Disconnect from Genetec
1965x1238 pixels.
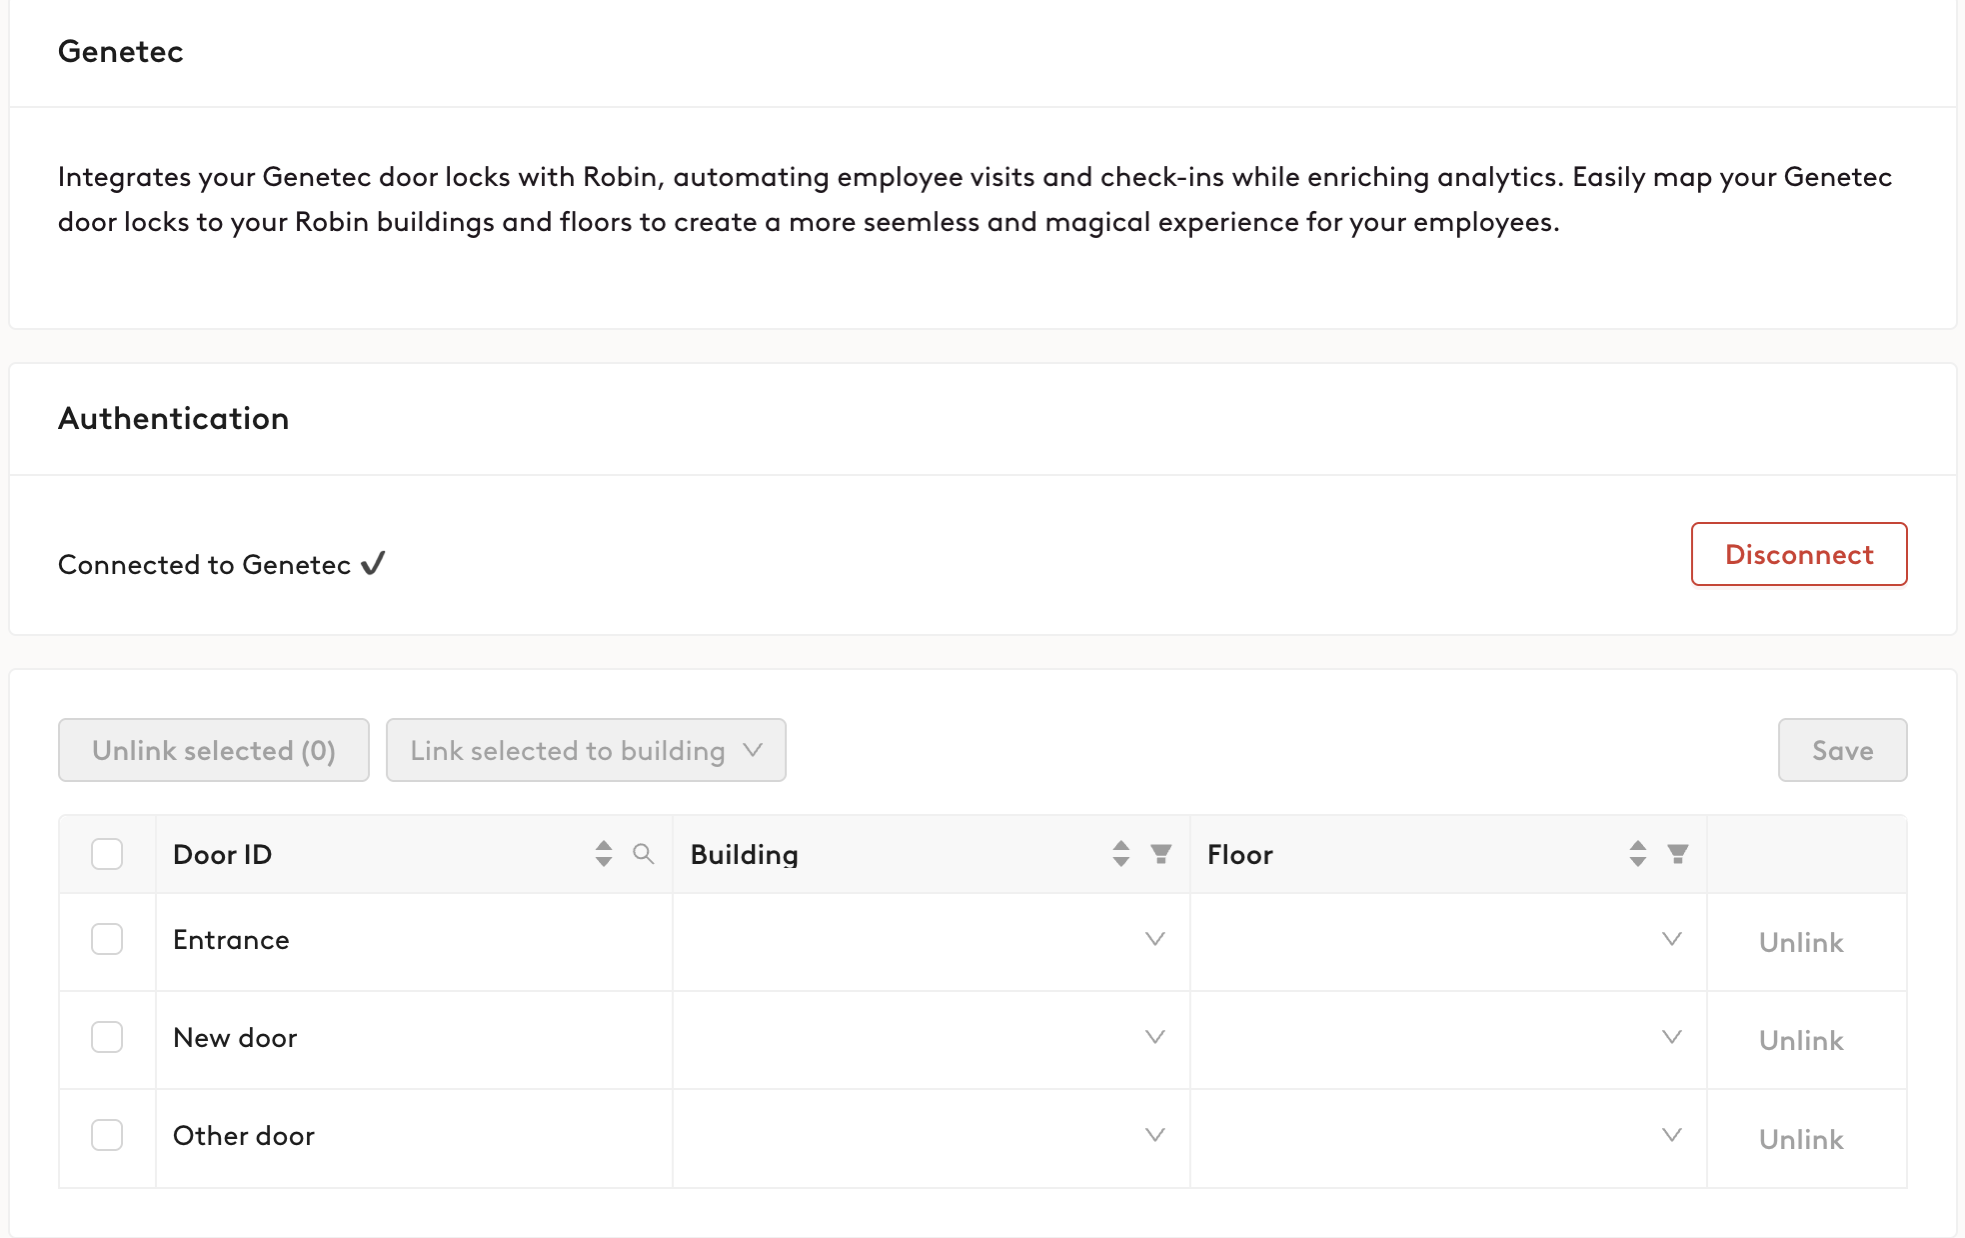(x=1799, y=554)
